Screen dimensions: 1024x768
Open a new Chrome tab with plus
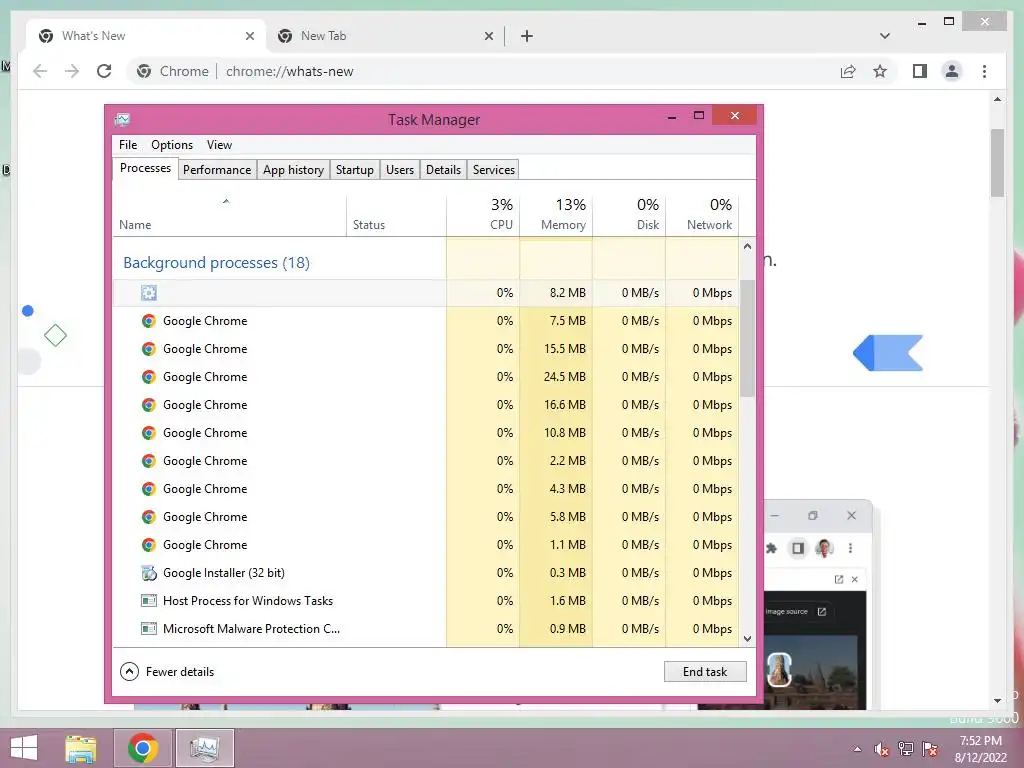526,36
